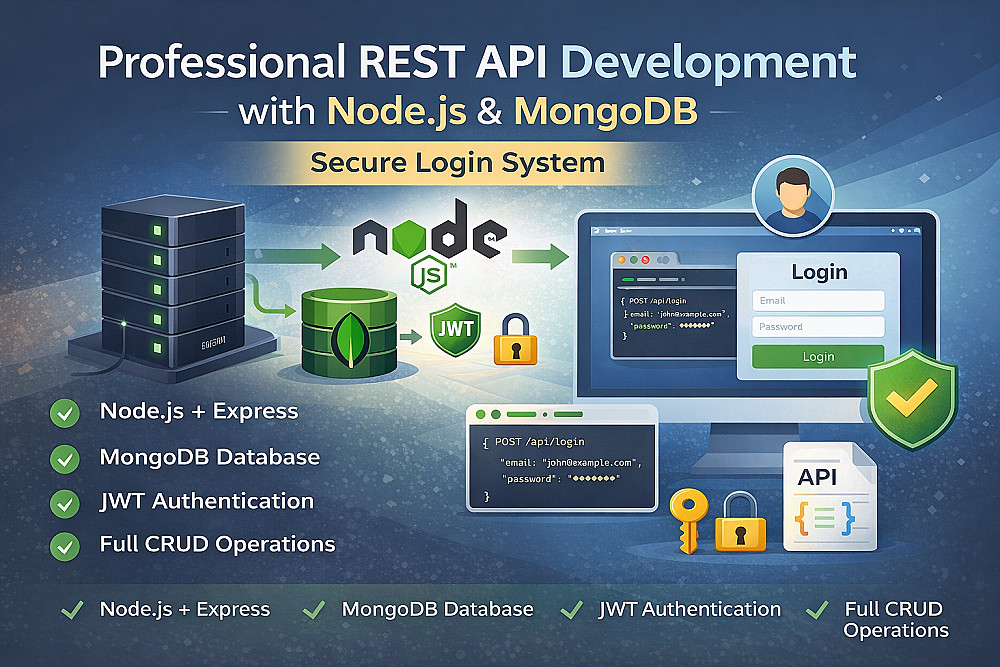Click the password line in standalone code window

coord(561,478)
